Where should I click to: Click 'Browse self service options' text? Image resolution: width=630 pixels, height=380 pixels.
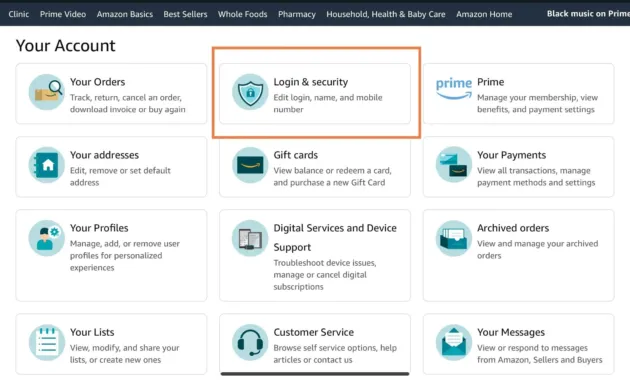[x=335, y=353]
